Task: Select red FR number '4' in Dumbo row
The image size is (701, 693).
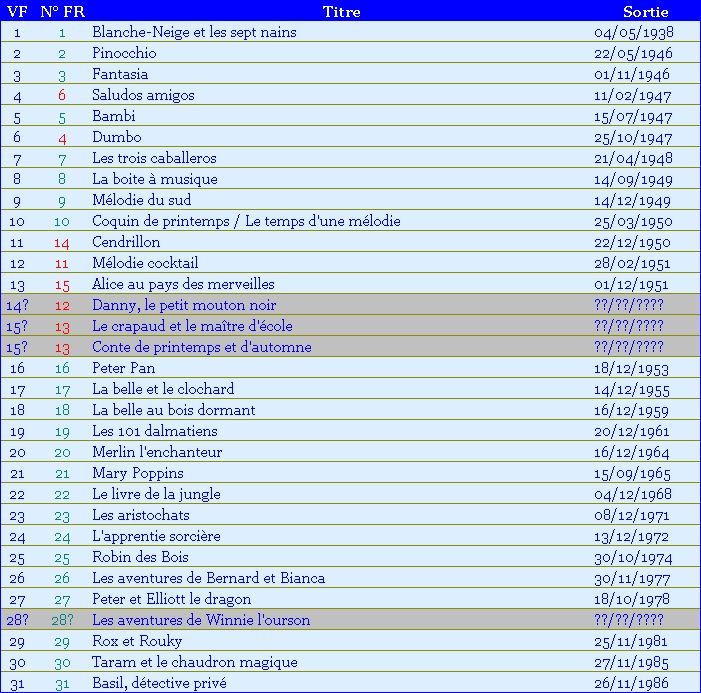Action: point(62,138)
